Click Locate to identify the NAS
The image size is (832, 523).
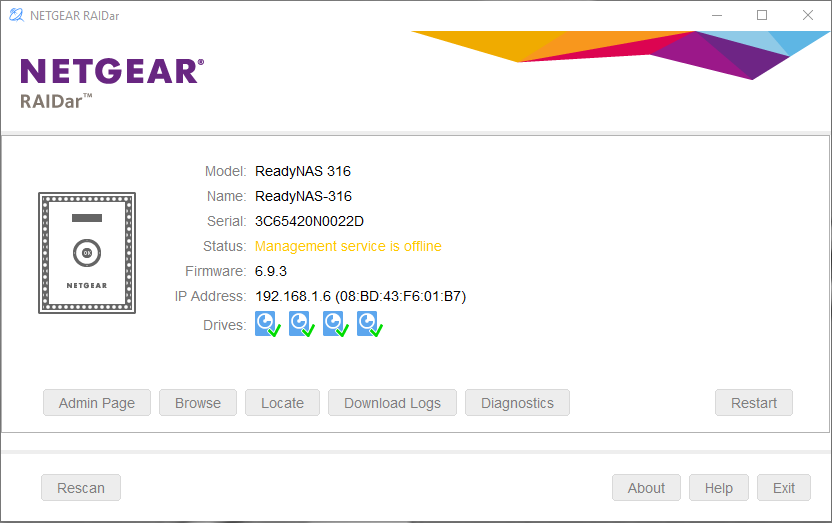pyautogui.click(x=282, y=403)
